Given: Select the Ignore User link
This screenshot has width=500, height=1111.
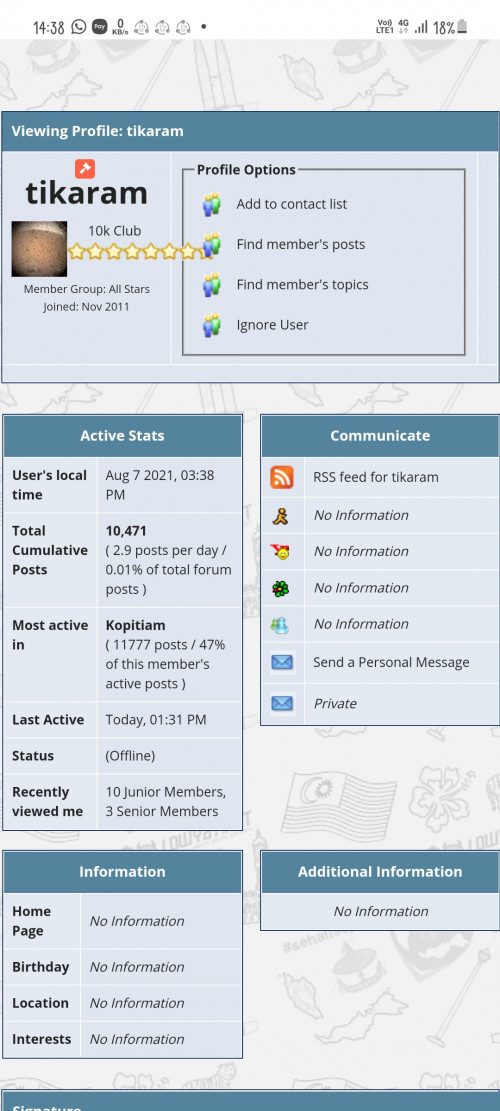Looking at the screenshot, I should coord(273,325).
